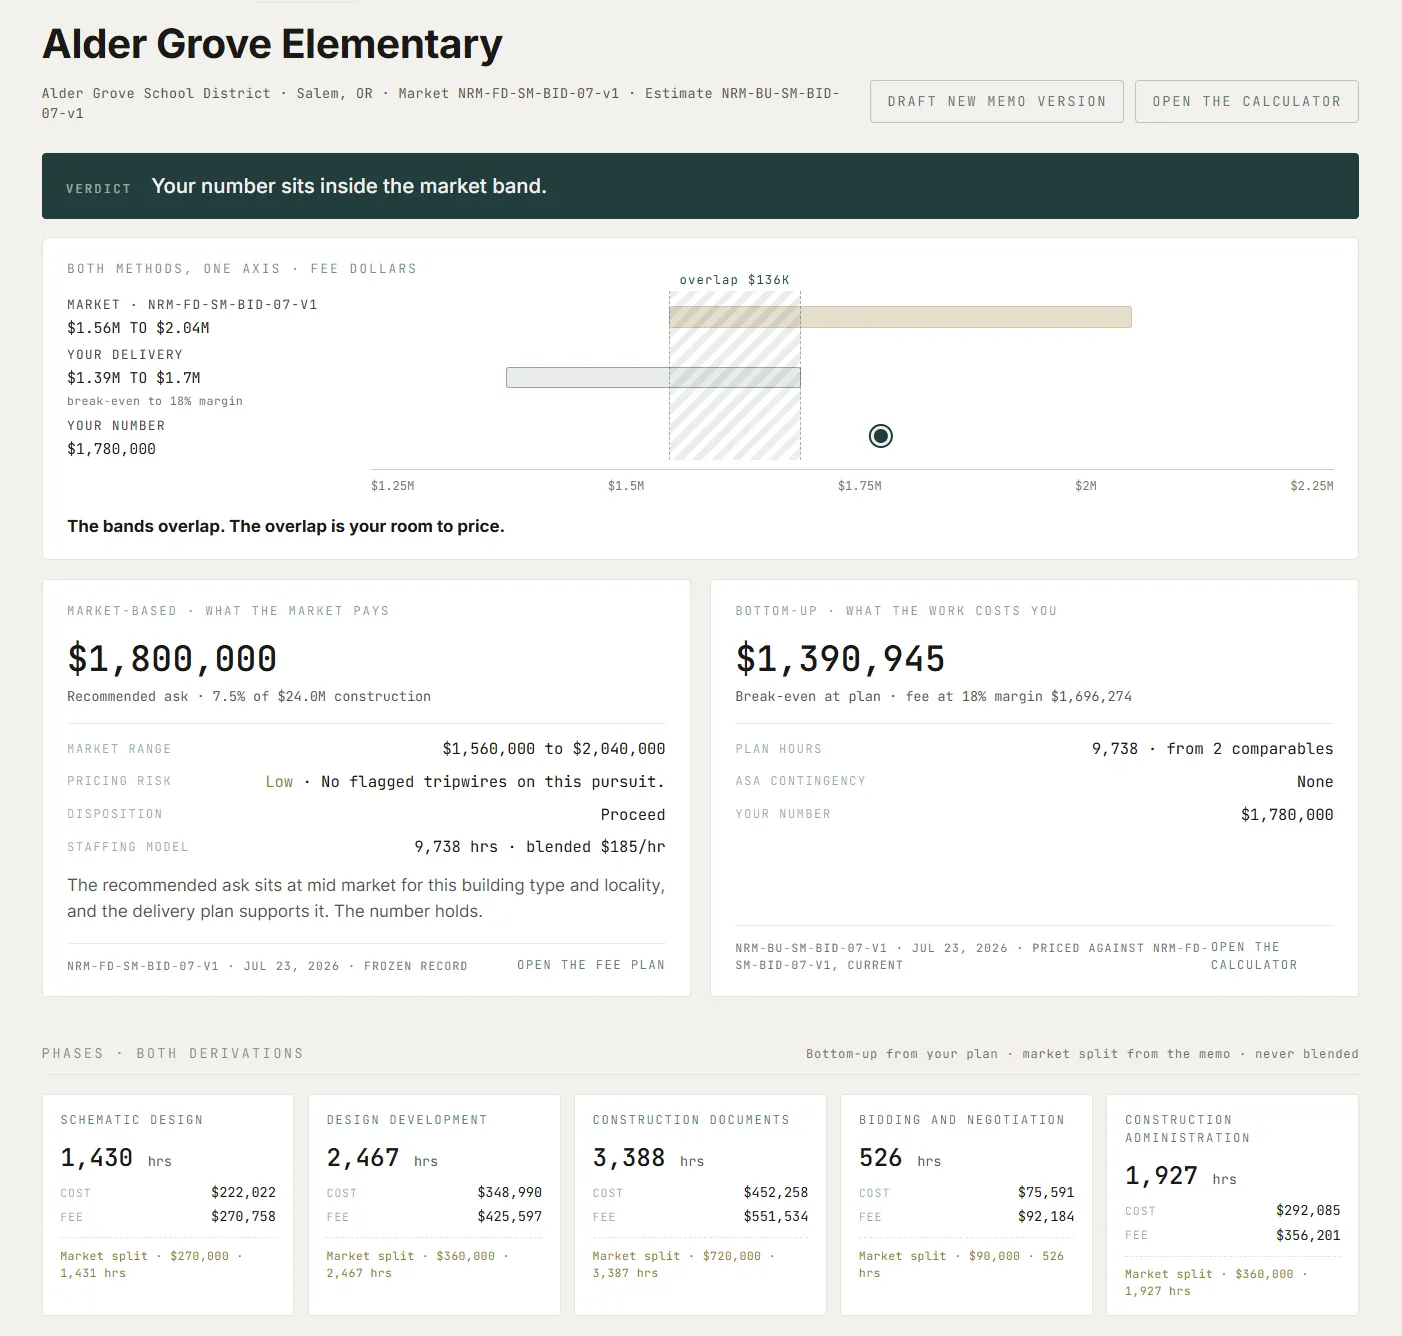Screen dimensions: 1402x1336
Task: Select the Your Number marker on chart
Action: point(880,436)
